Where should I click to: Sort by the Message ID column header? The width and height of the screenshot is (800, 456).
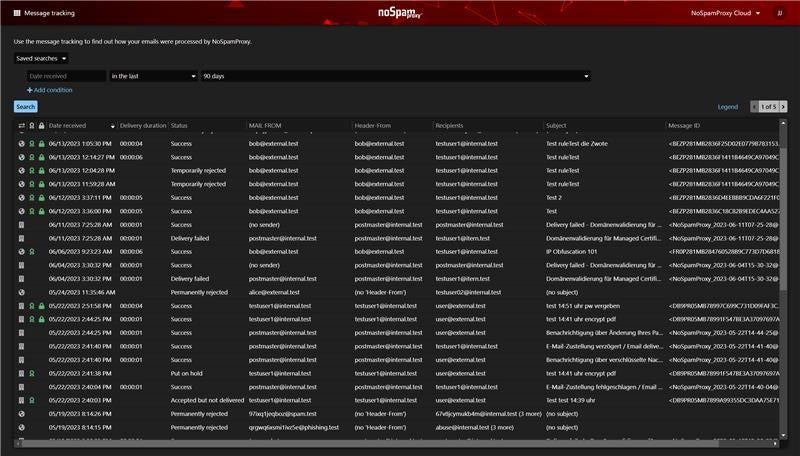pyautogui.click(x=684, y=125)
